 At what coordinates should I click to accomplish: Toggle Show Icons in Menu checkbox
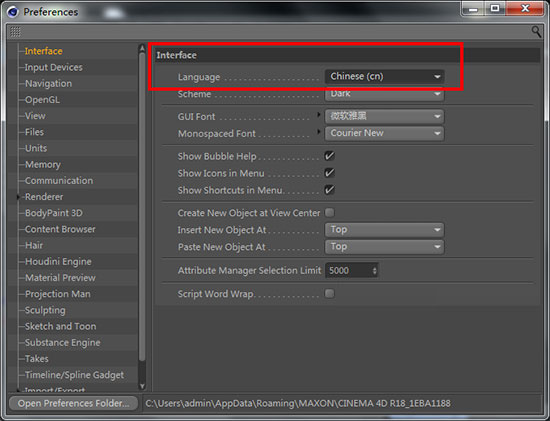point(329,173)
